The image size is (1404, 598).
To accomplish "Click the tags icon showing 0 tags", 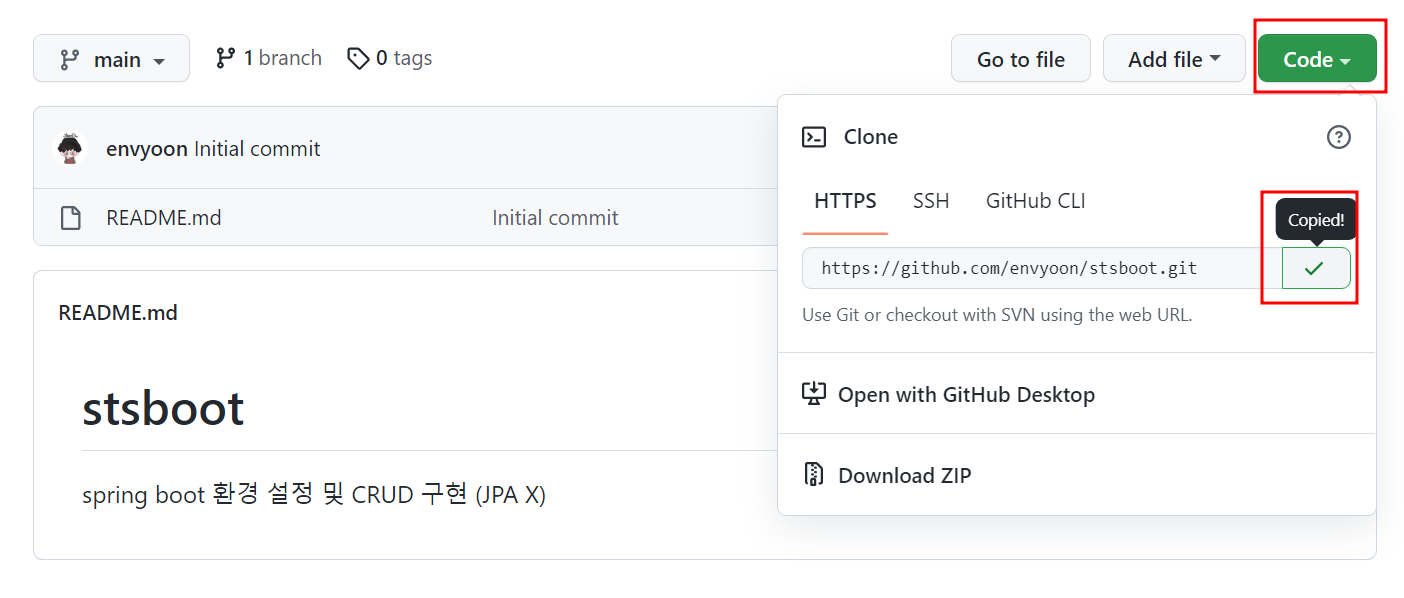I will pos(358,58).
